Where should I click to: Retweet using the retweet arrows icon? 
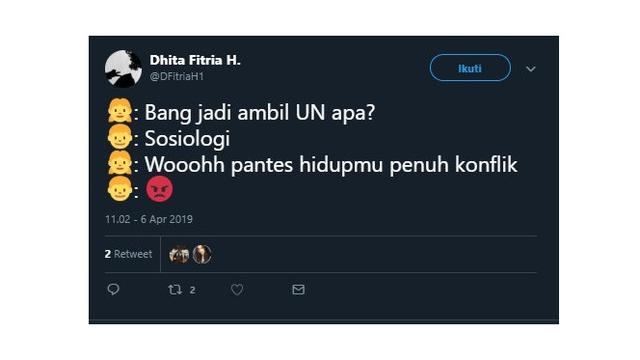175,290
